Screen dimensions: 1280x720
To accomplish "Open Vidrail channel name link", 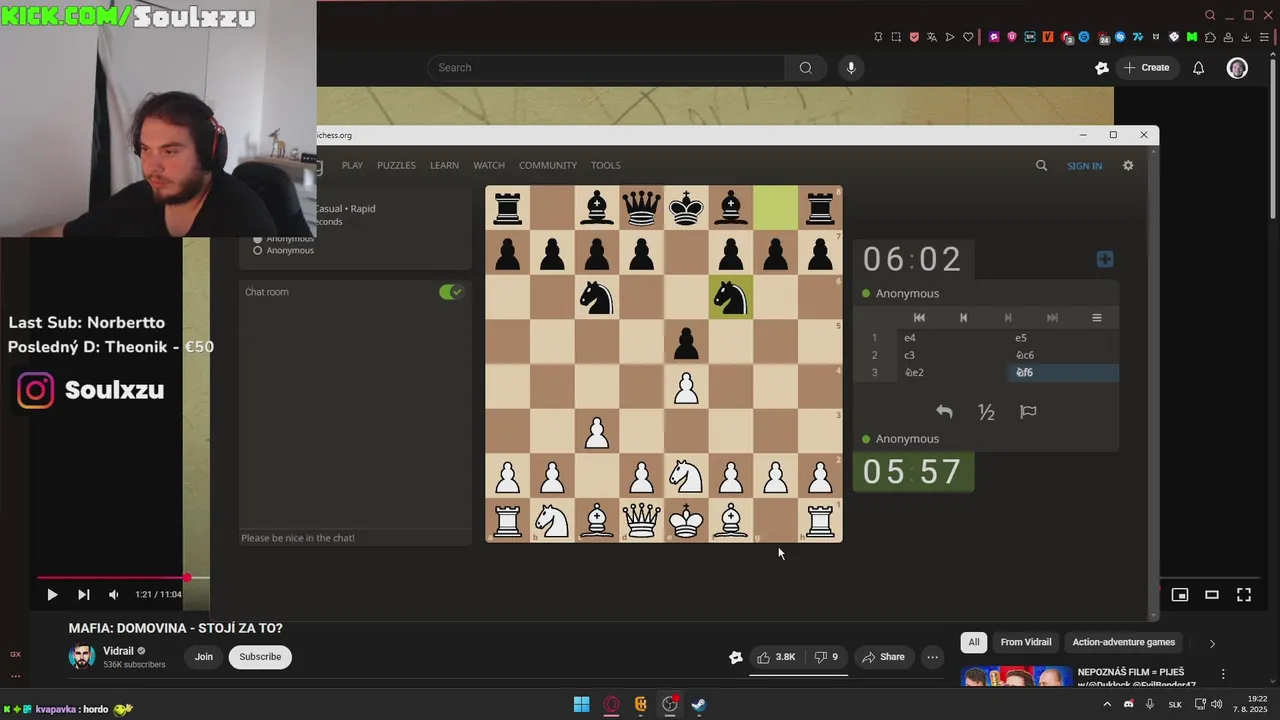I will [x=118, y=651].
